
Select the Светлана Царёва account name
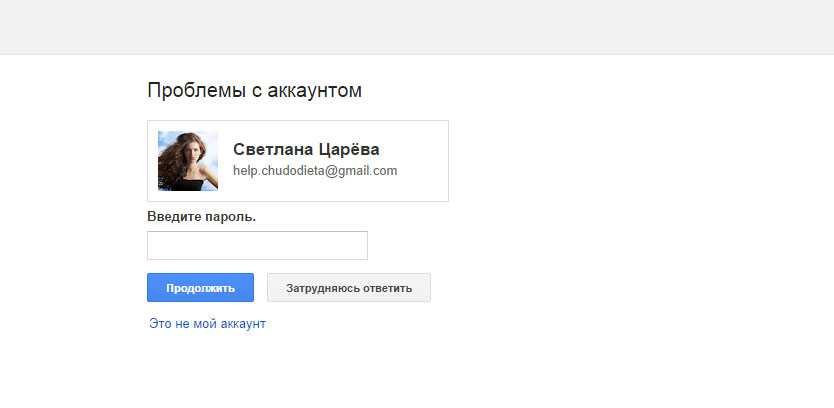tap(306, 149)
